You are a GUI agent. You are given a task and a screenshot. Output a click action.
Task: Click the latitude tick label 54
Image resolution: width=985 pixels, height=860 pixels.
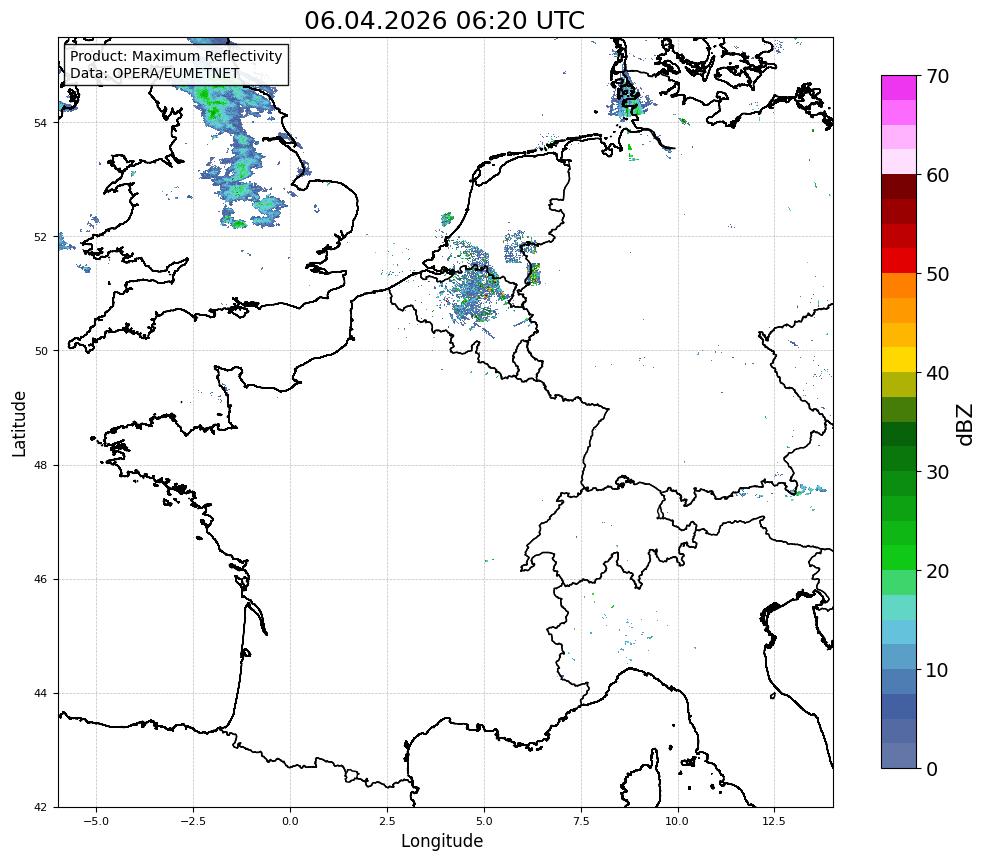click(x=40, y=123)
